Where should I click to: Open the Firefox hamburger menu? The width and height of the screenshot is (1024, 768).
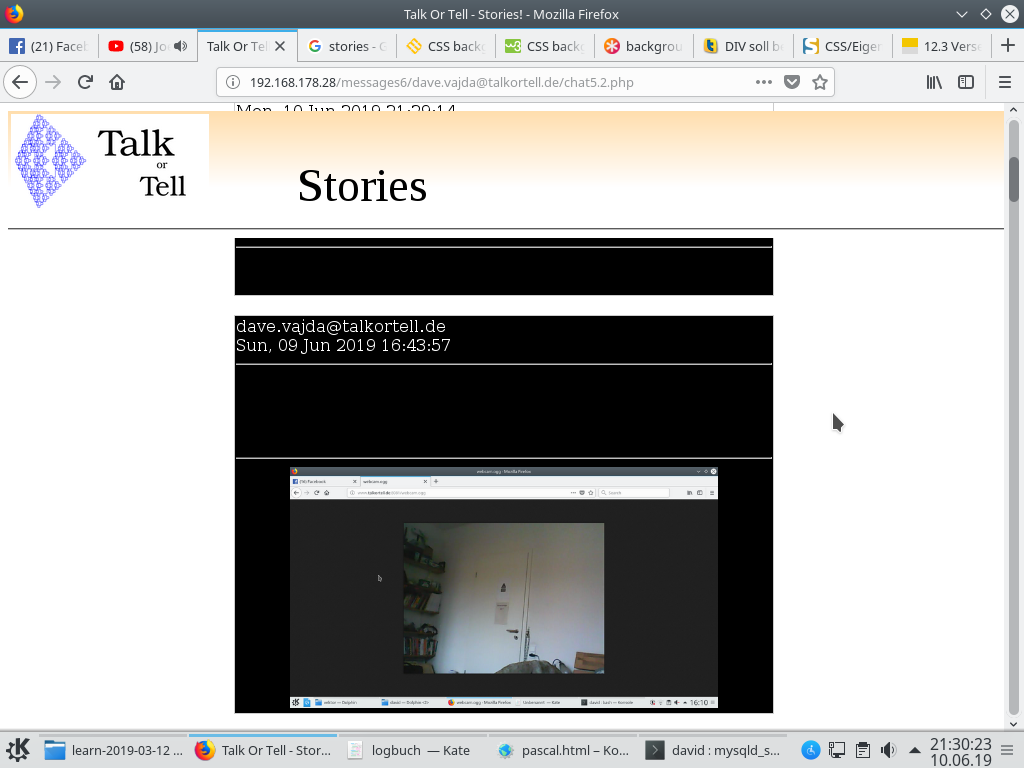coord(1005,82)
